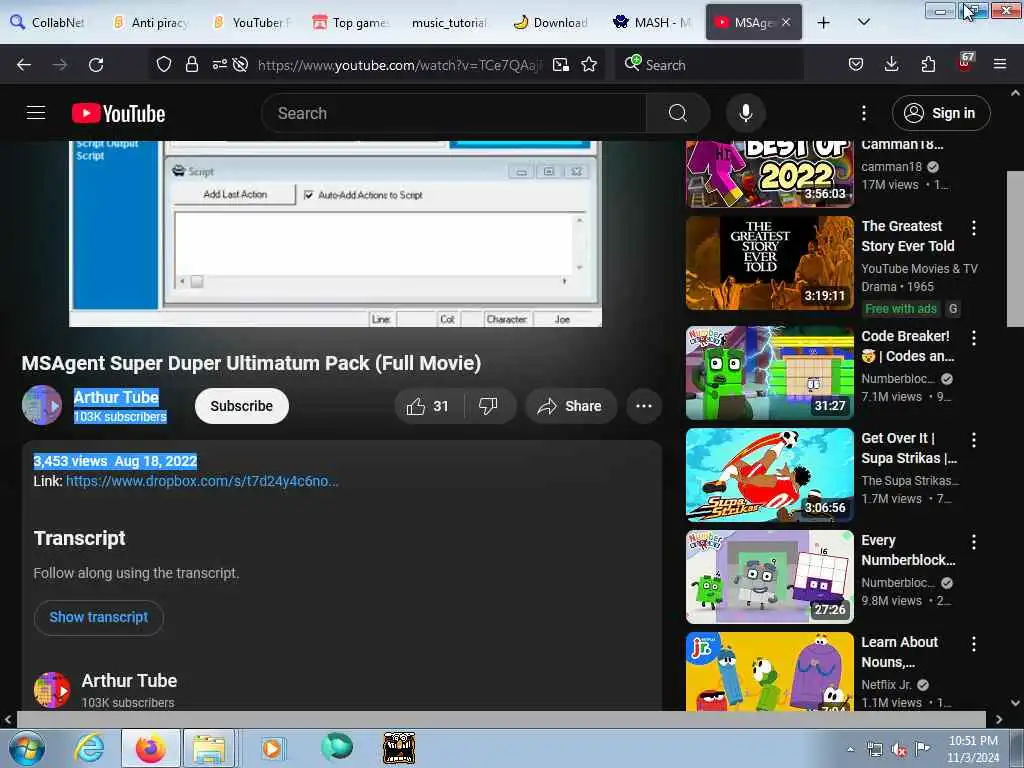Open the Firefox application menu
Screen dimensions: 1024x768
tap(1000, 65)
